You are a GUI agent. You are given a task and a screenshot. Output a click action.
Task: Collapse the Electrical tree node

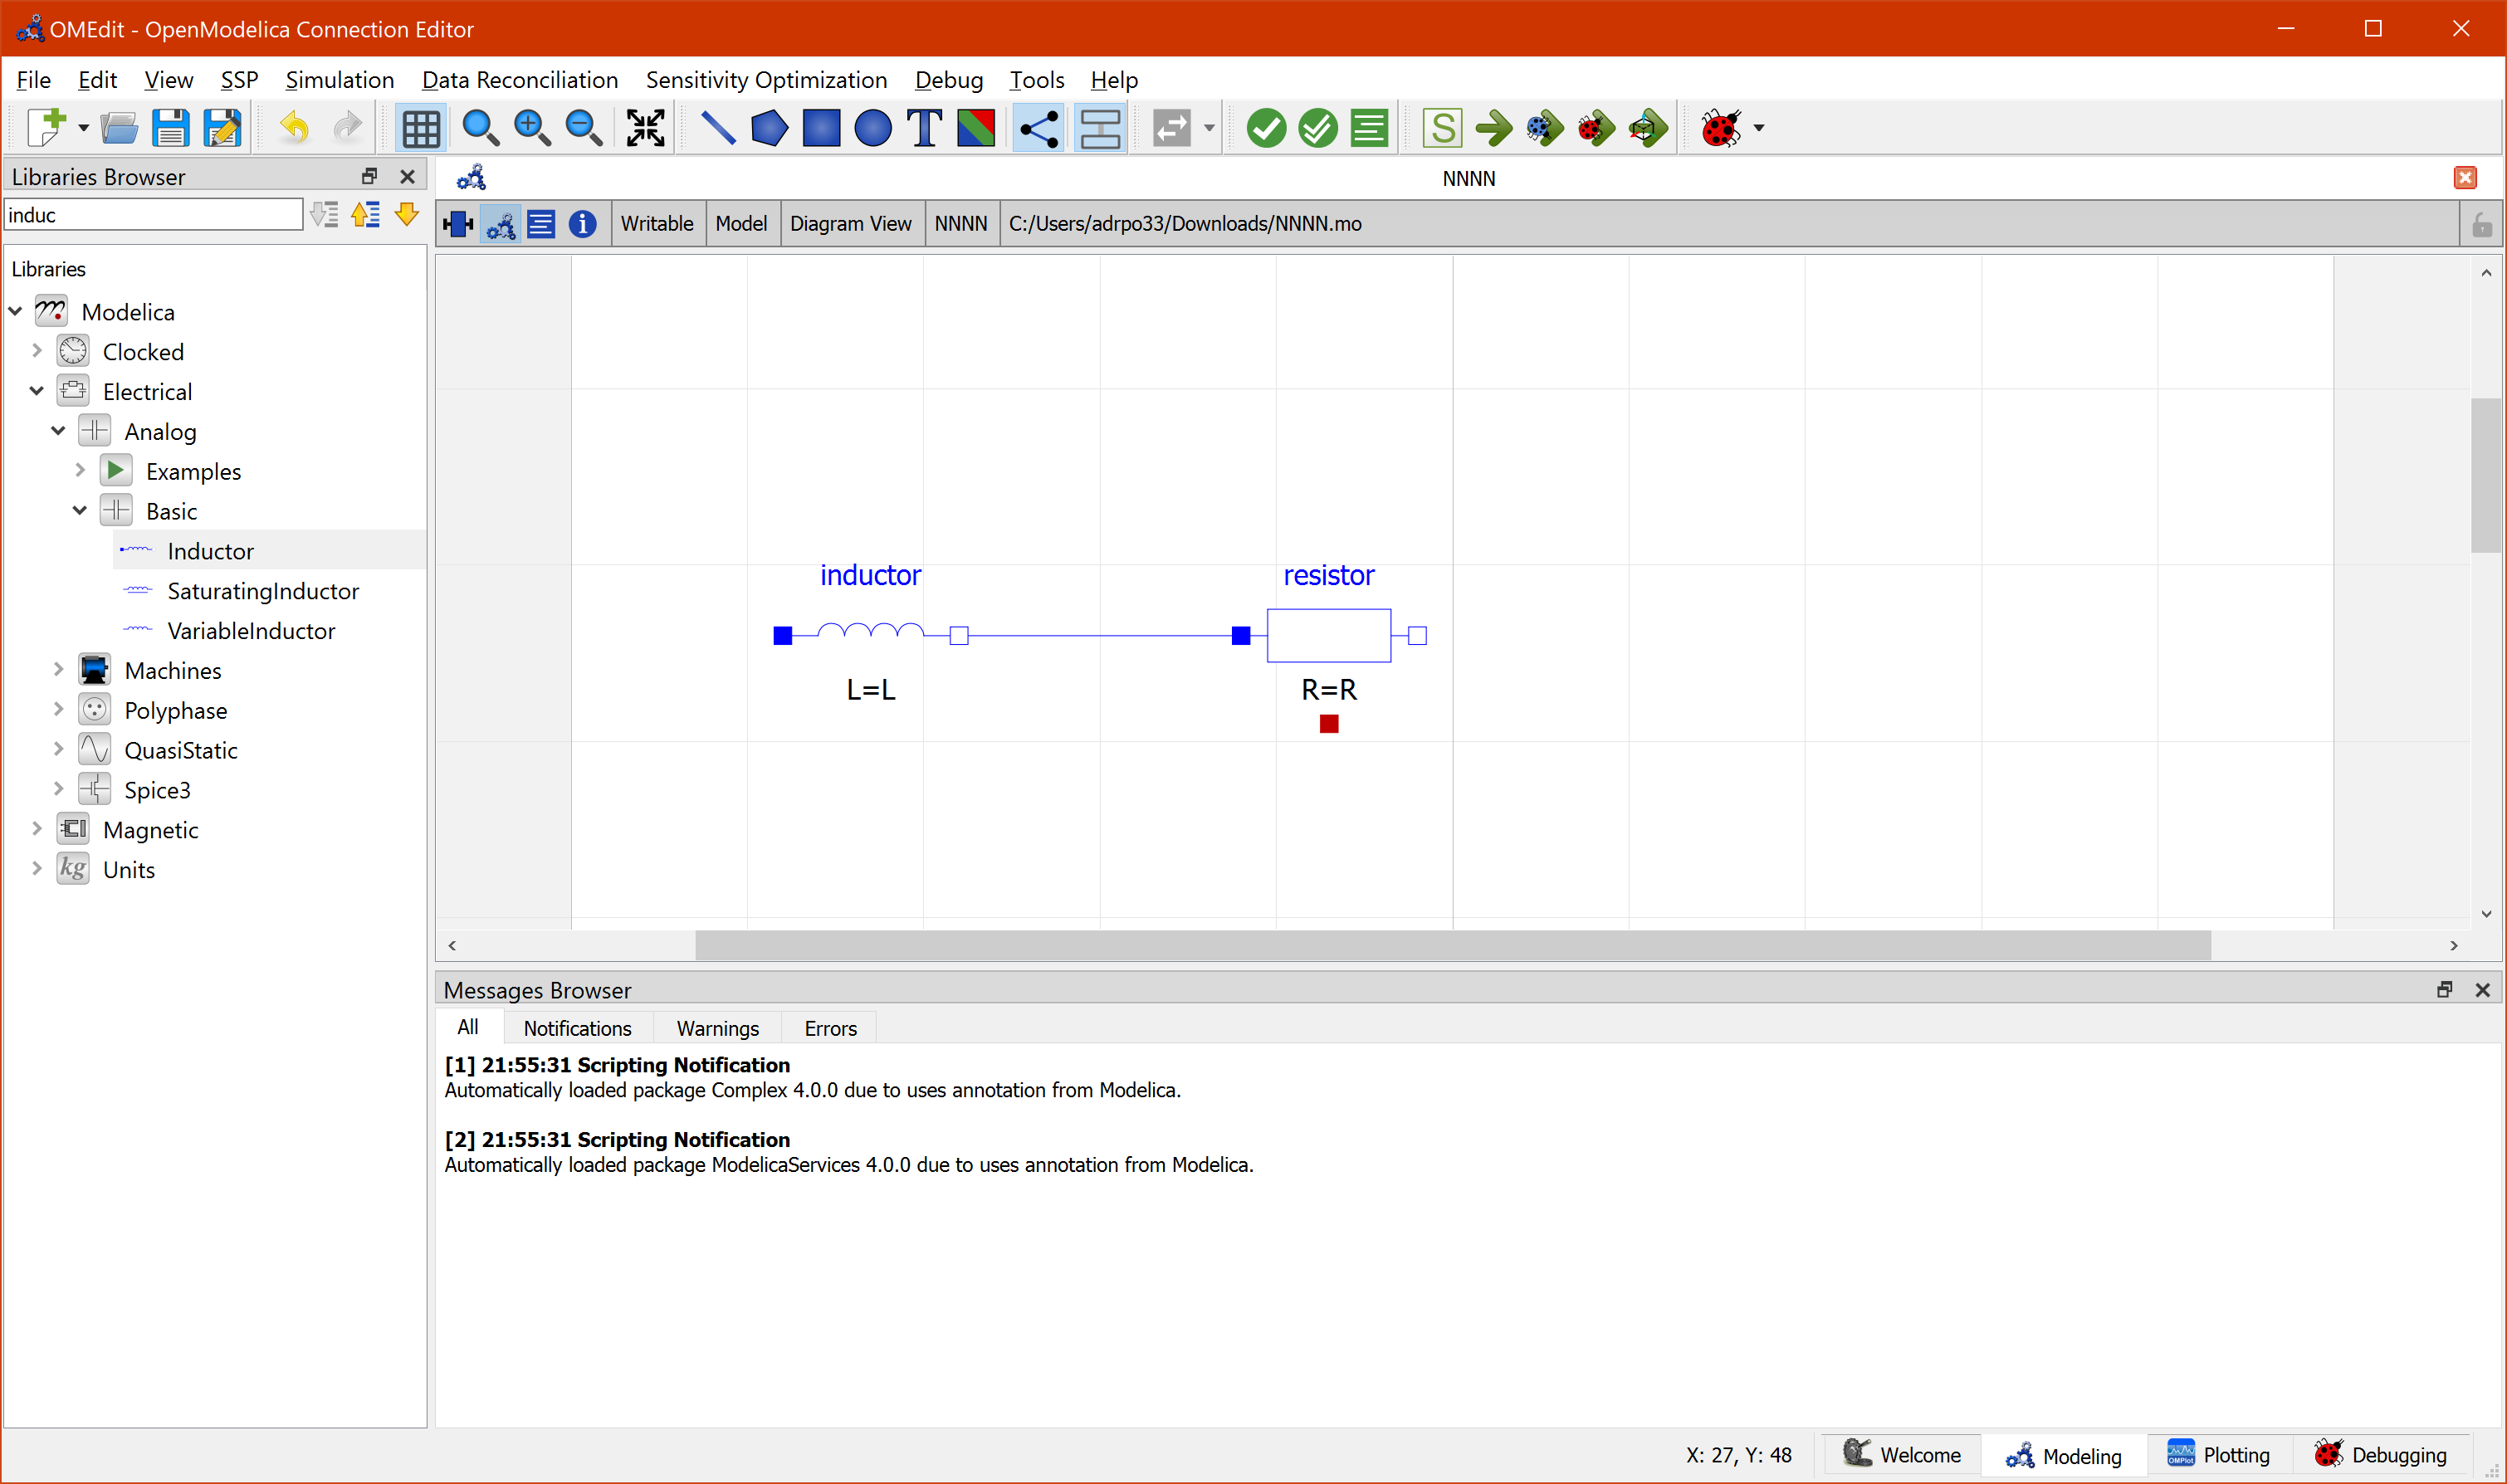tap(37, 391)
